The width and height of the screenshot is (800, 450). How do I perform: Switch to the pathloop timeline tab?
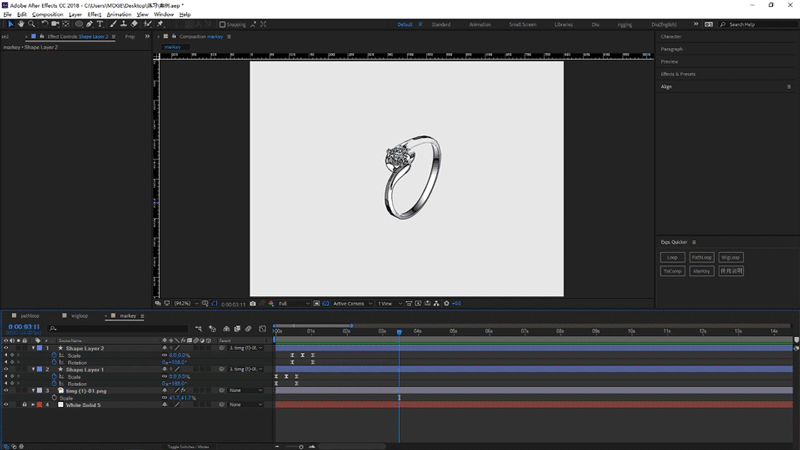30,316
